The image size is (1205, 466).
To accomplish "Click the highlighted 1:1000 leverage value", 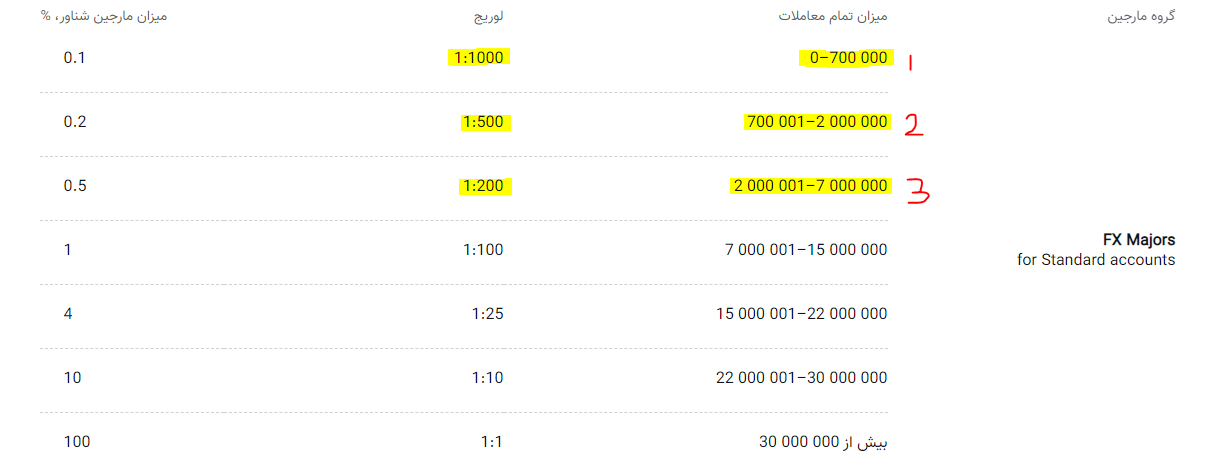I will (480, 58).
